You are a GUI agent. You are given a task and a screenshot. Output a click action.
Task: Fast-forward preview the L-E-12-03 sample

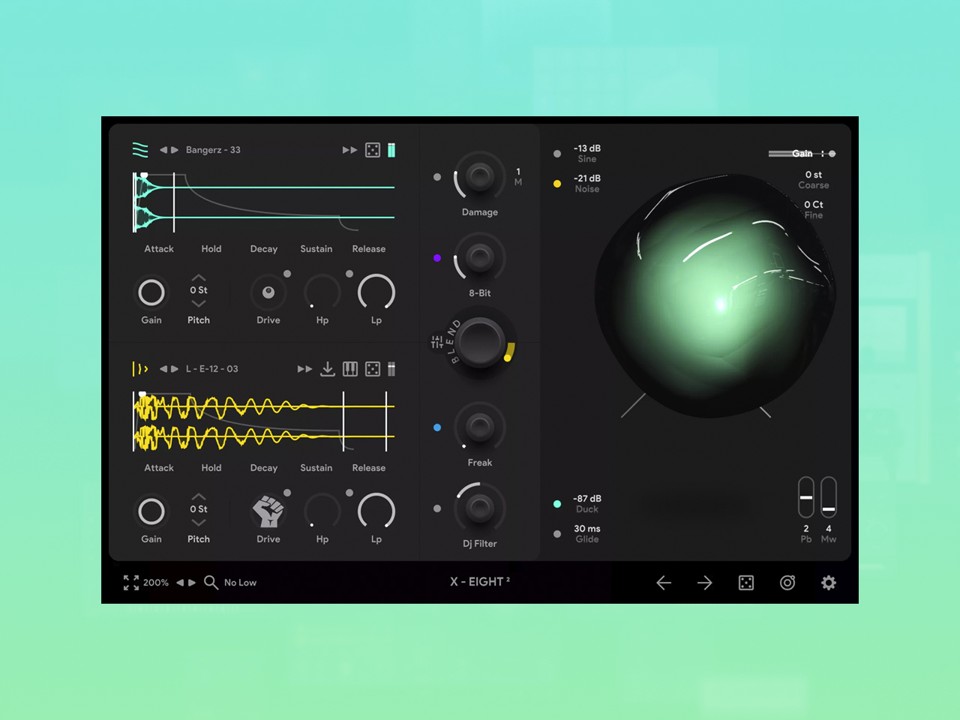pos(304,369)
